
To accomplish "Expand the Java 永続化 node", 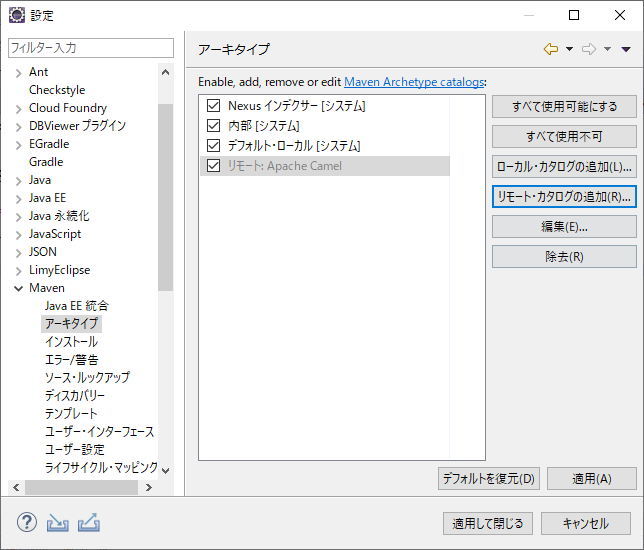I will [x=18, y=217].
